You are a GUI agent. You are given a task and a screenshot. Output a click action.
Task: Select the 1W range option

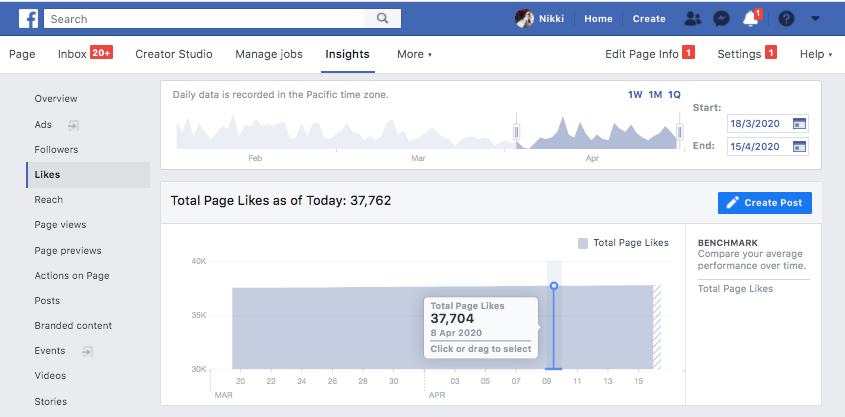(x=635, y=95)
